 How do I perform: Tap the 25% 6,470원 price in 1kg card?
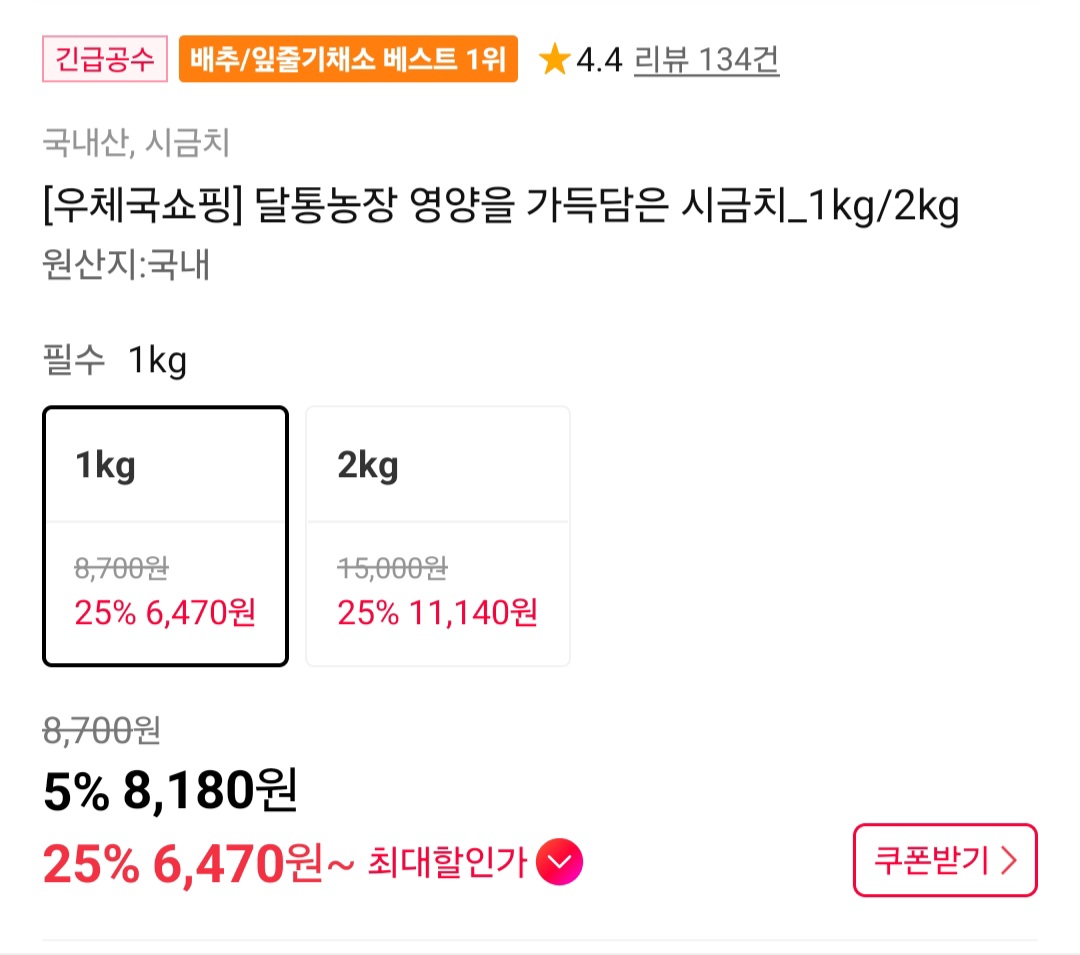165,612
